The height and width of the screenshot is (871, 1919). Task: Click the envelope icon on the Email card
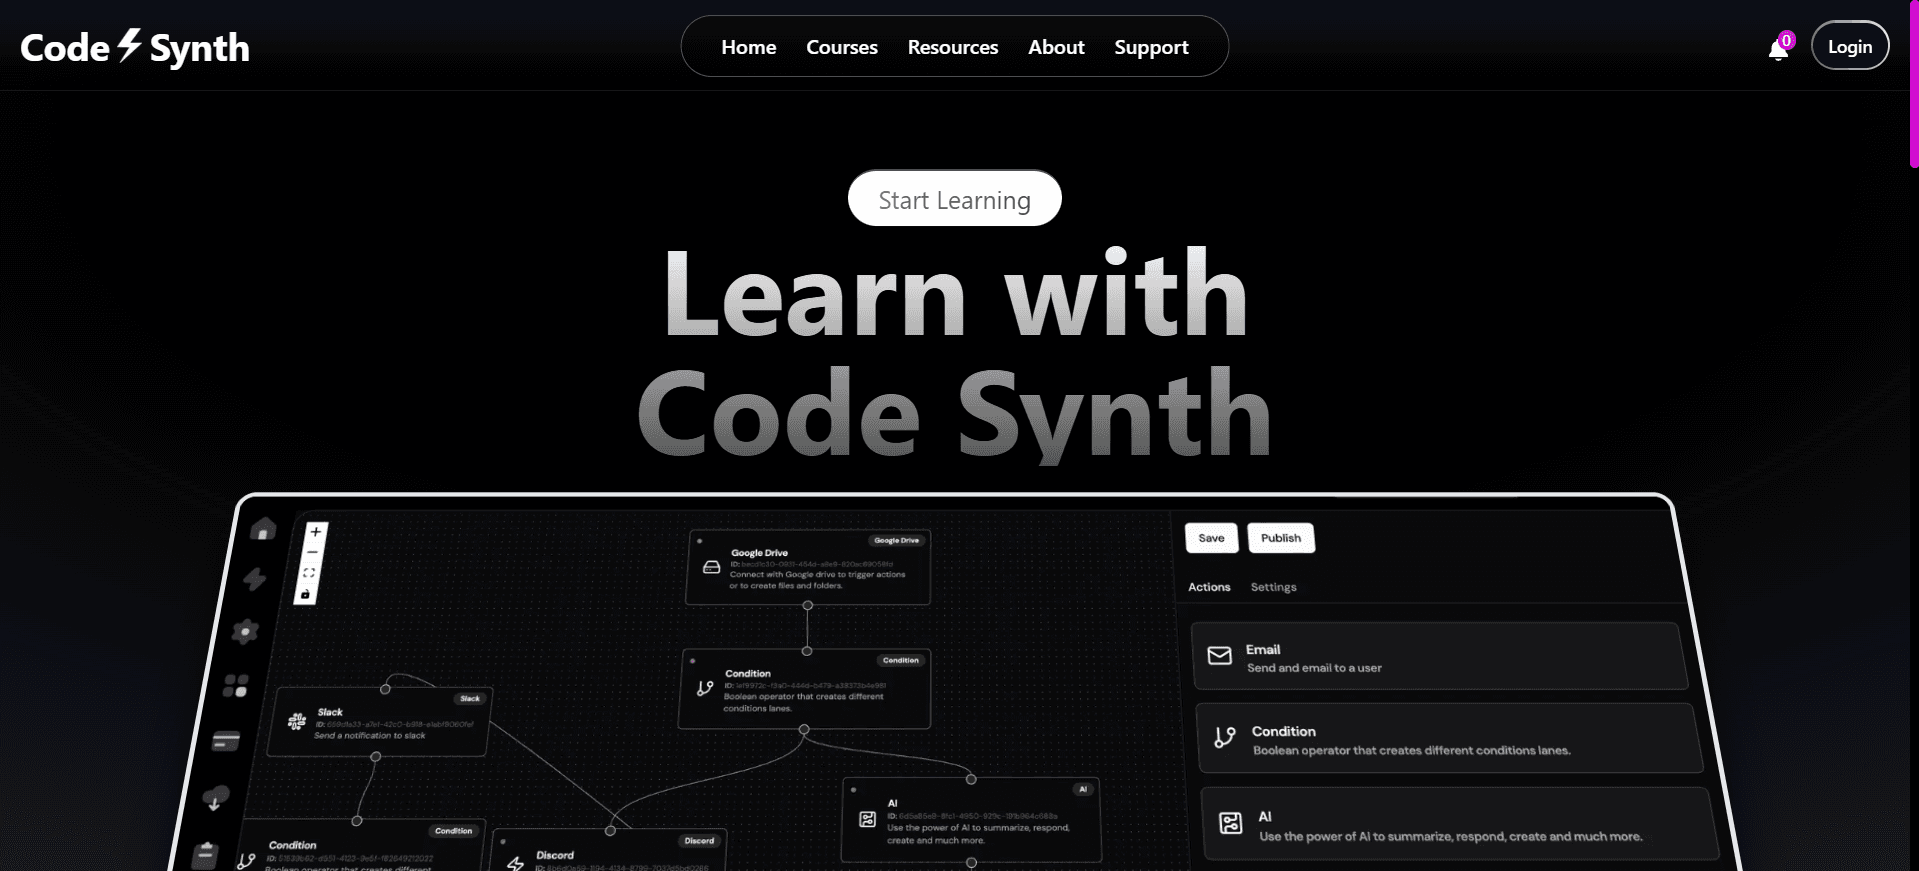point(1220,656)
